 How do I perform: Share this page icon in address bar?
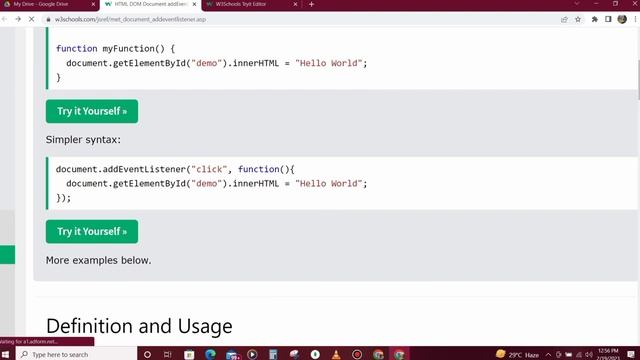564,19
